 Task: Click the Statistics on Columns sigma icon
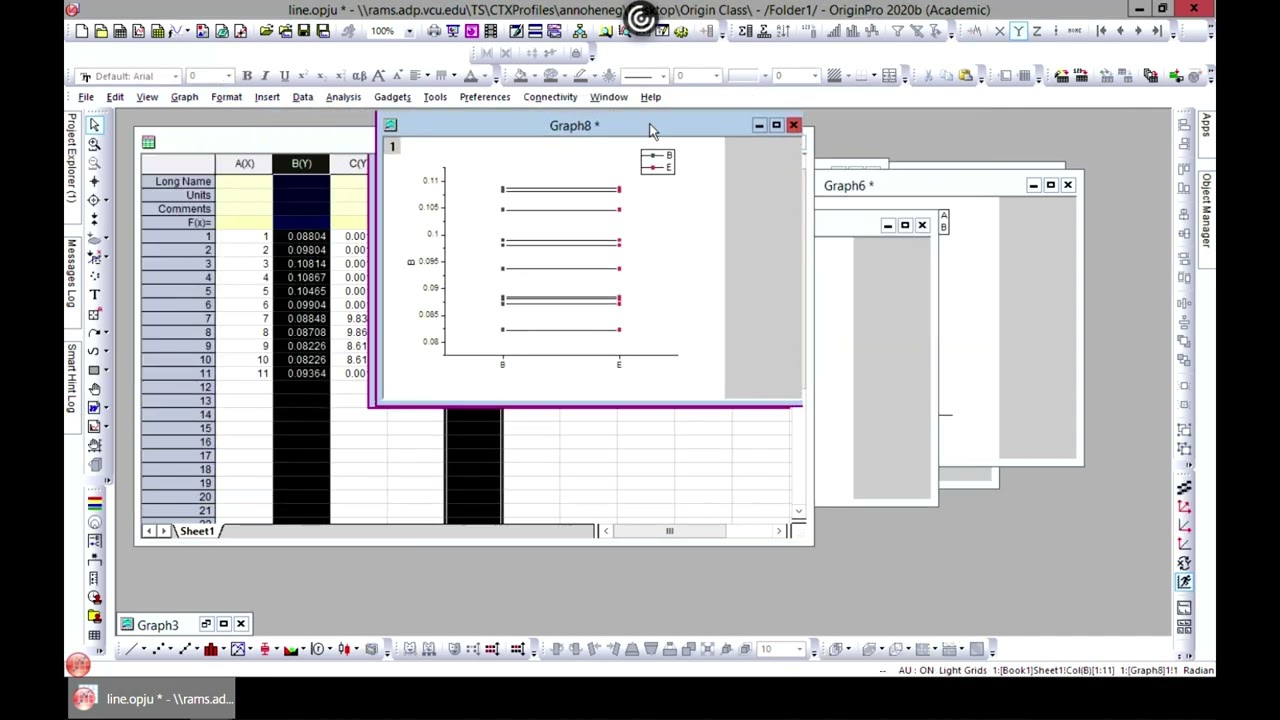745,31
